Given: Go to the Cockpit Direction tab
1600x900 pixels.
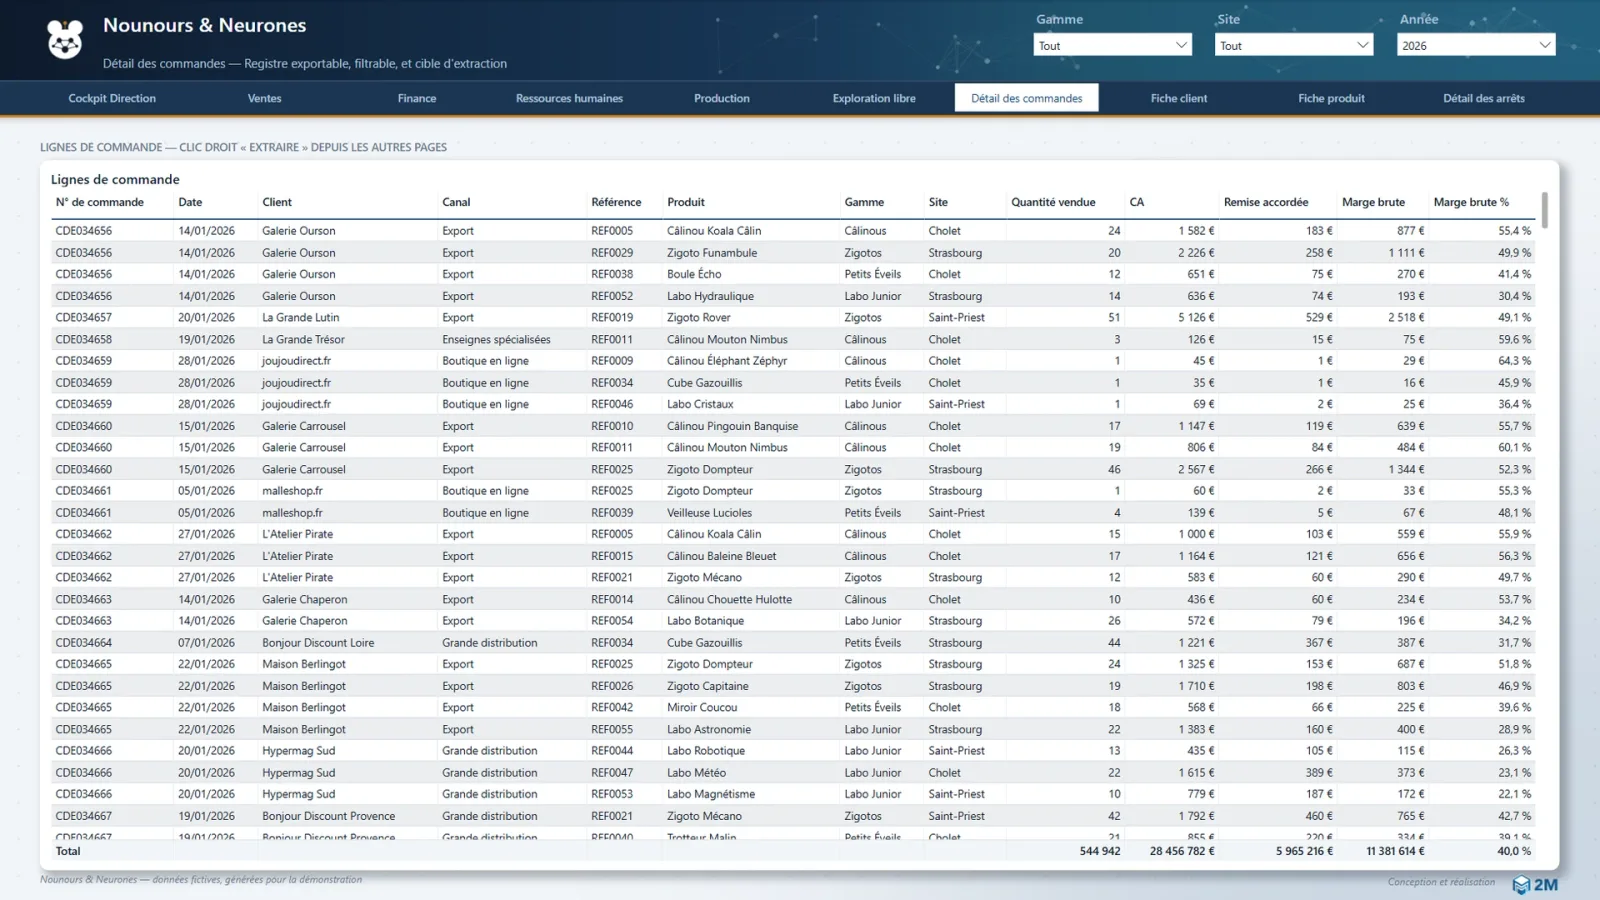Looking at the screenshot, I should point(112,98).
